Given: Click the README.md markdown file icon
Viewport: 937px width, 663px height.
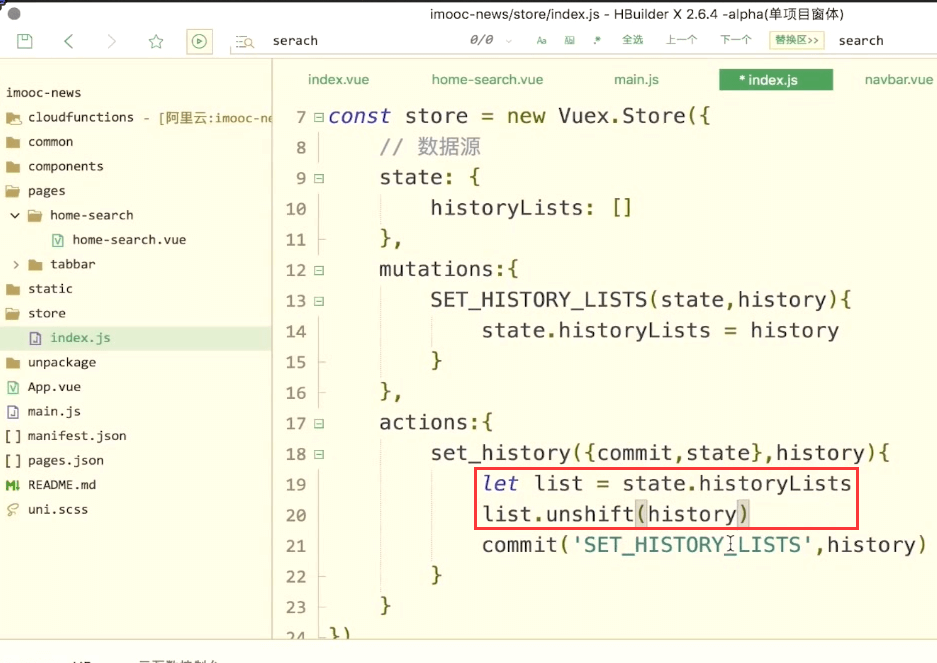Looking at the screenshot, I should click(x=13, y=485).
